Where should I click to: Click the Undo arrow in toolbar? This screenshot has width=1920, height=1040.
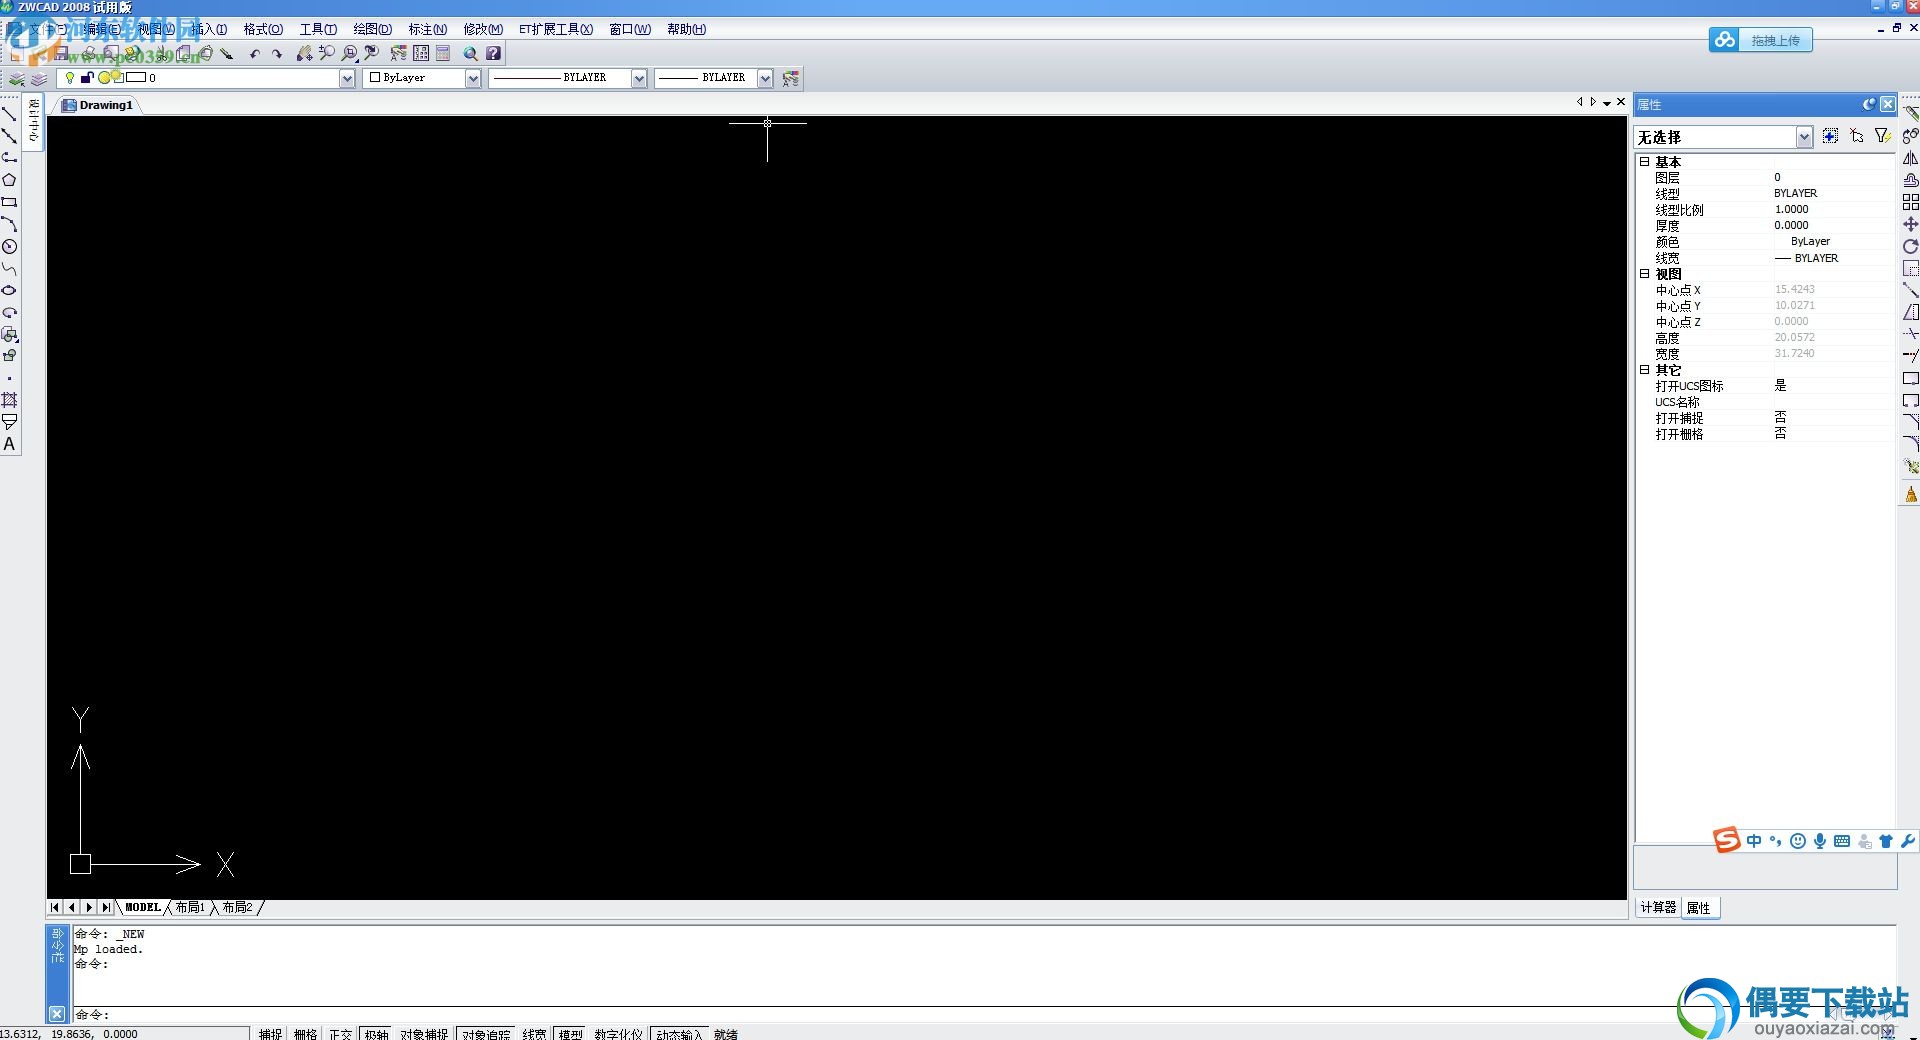coord(254,54)
